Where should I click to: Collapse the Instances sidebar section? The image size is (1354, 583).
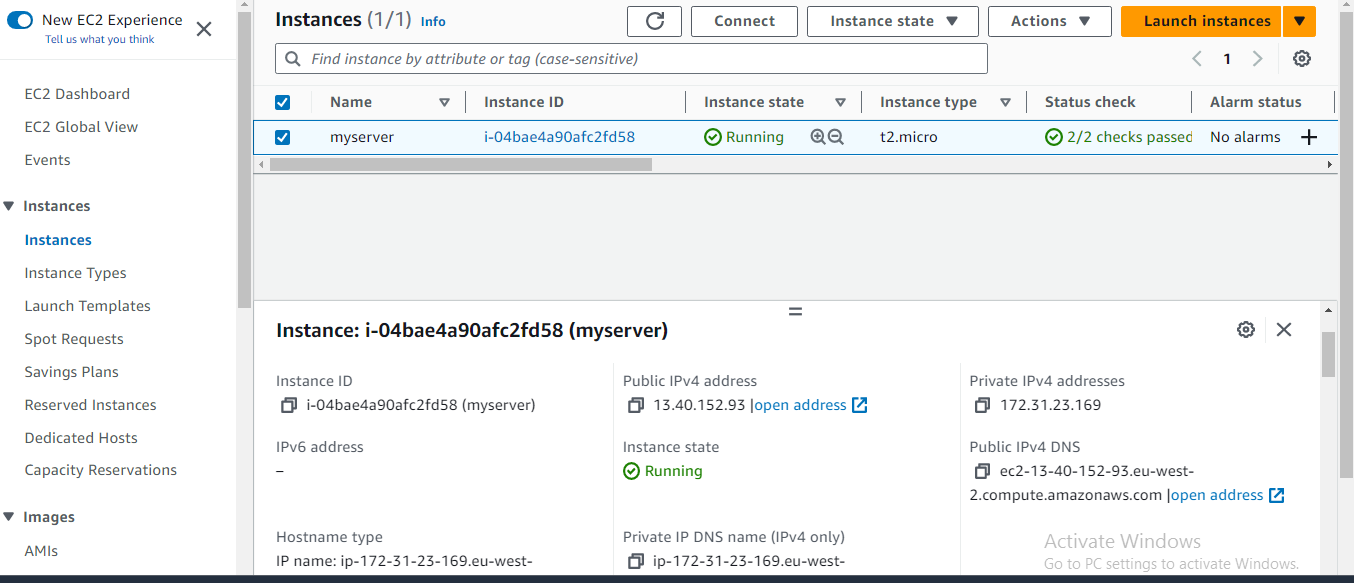(x=10, y=206)
